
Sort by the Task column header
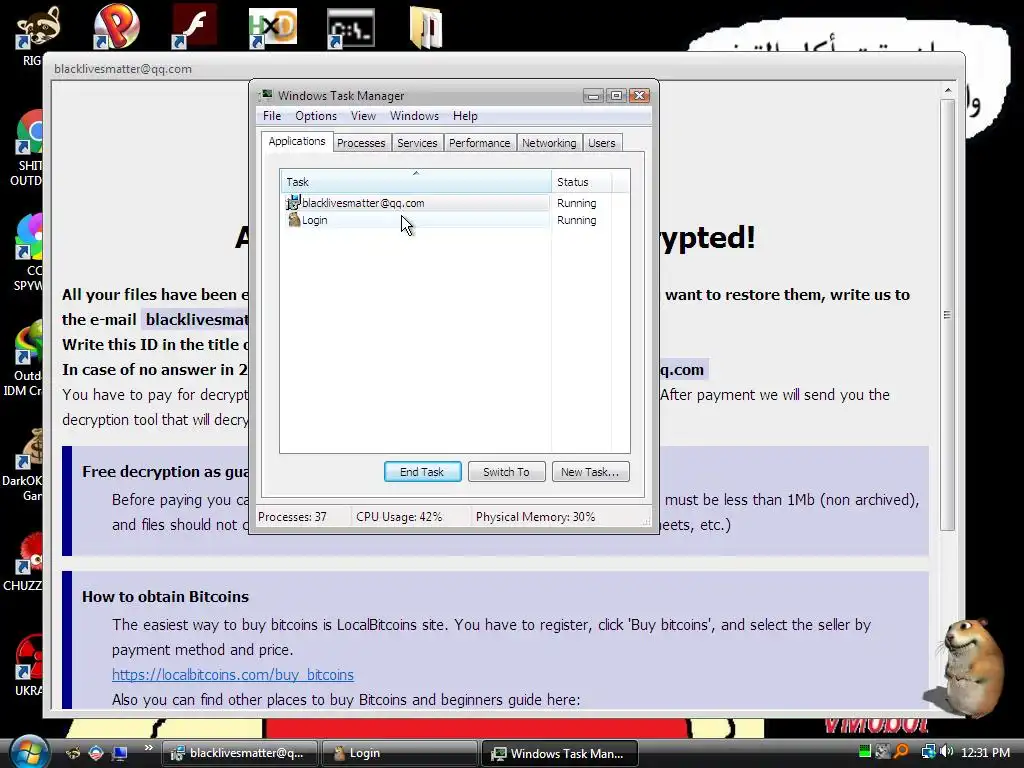415,182
